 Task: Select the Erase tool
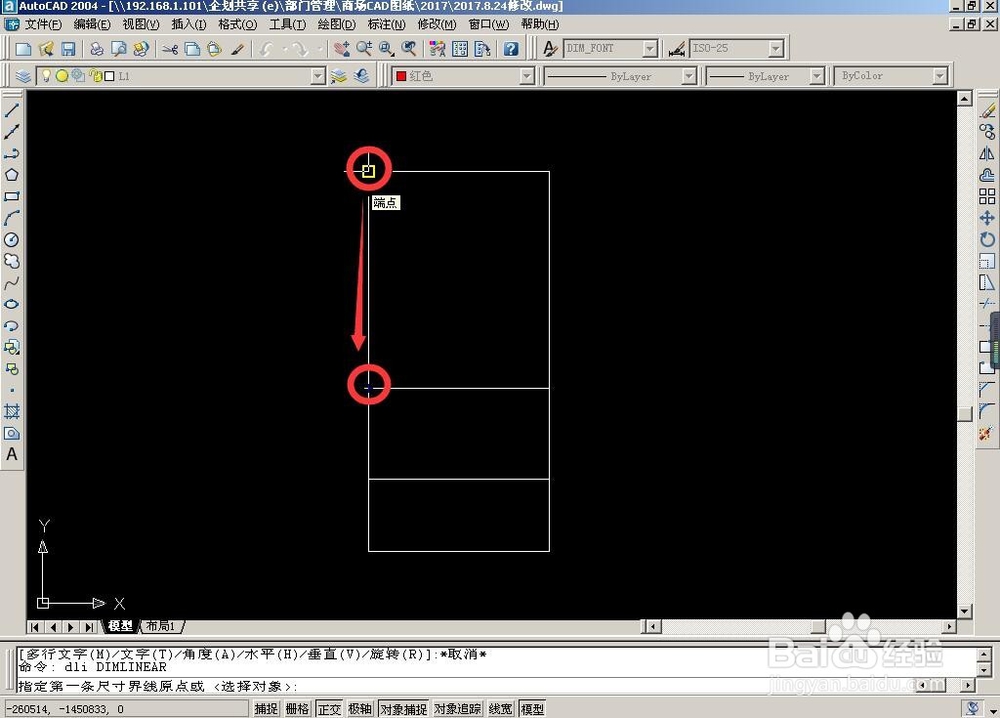[x=987, y=110]
